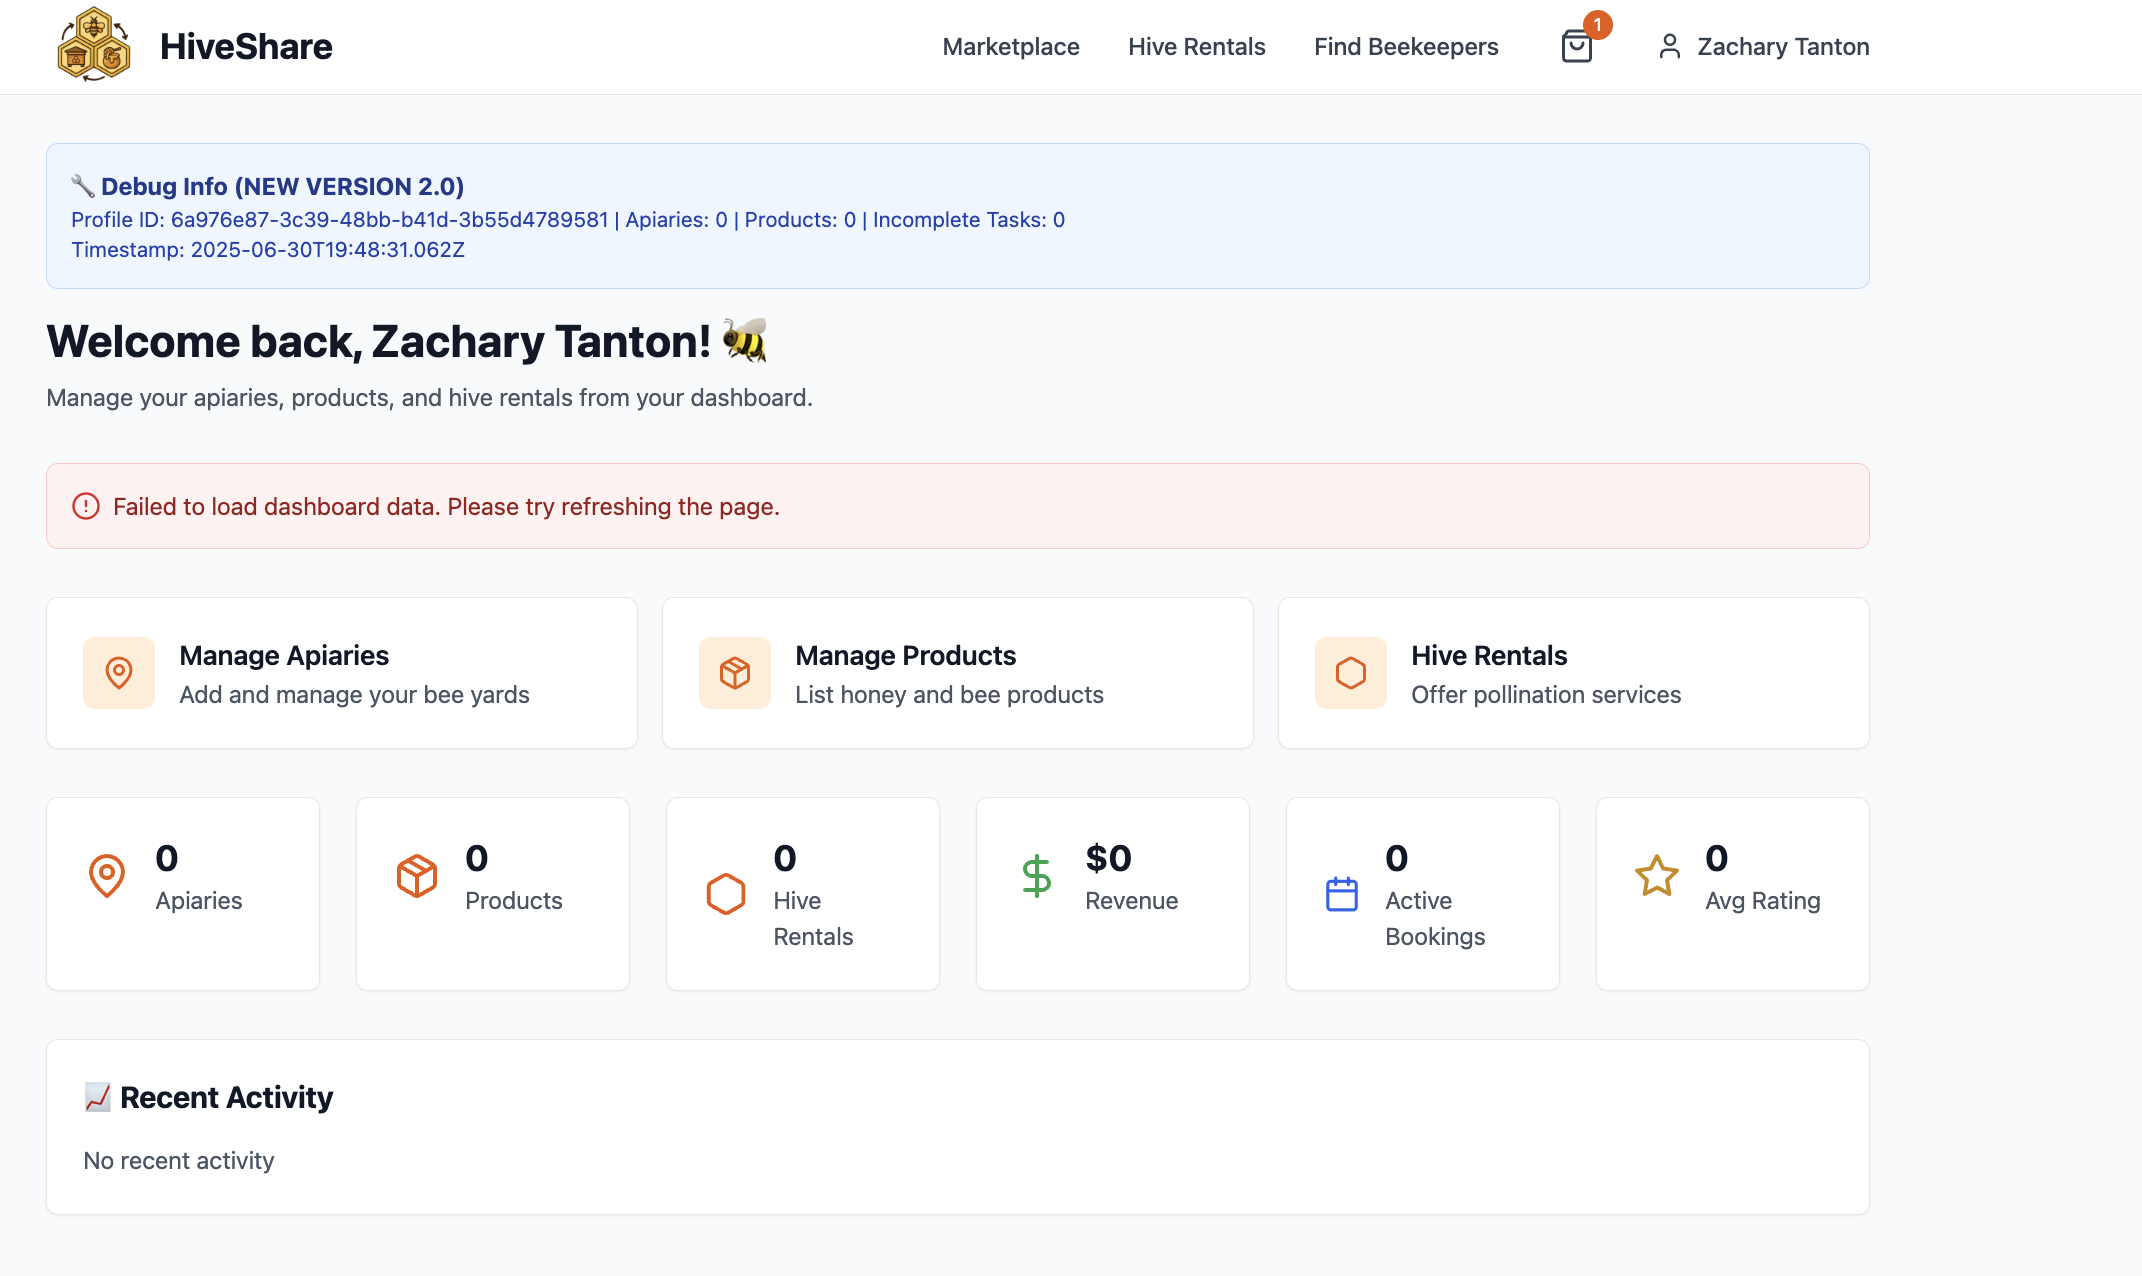
Task: Click the HiveShare beehive logo
Action: 94,46
